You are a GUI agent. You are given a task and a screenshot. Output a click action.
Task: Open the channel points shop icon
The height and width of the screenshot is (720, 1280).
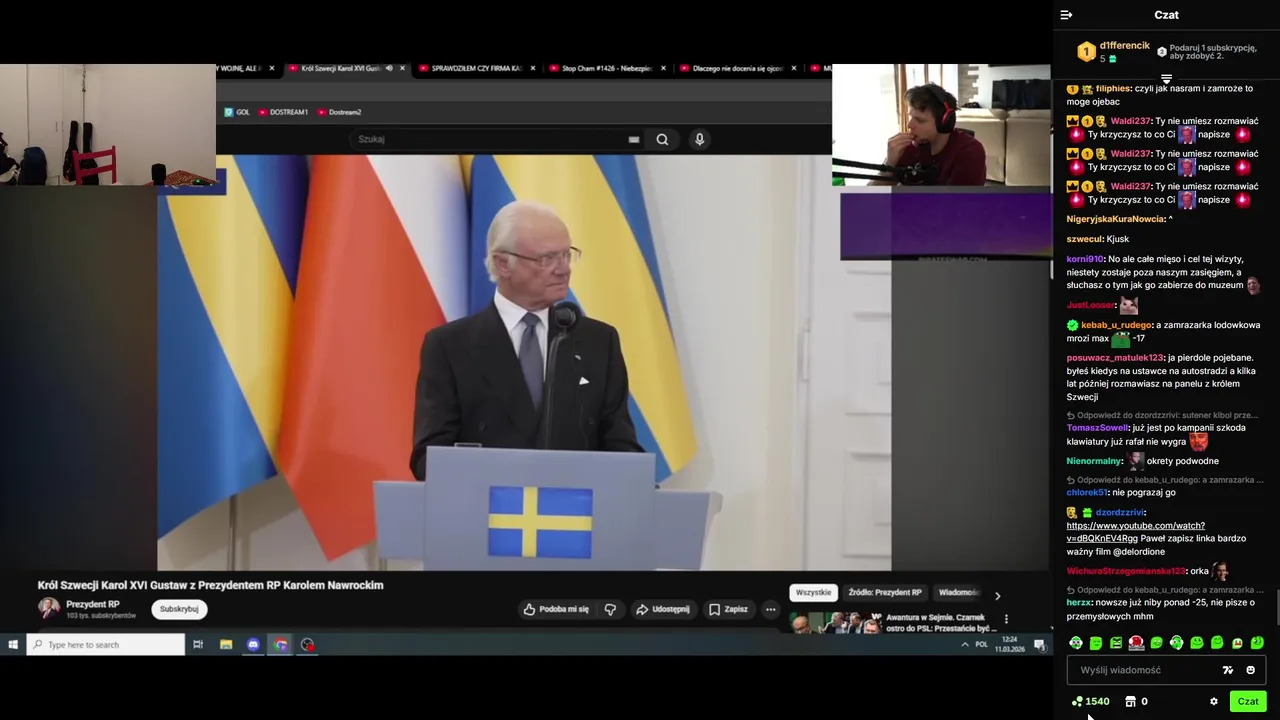(x=1130, y=701)
